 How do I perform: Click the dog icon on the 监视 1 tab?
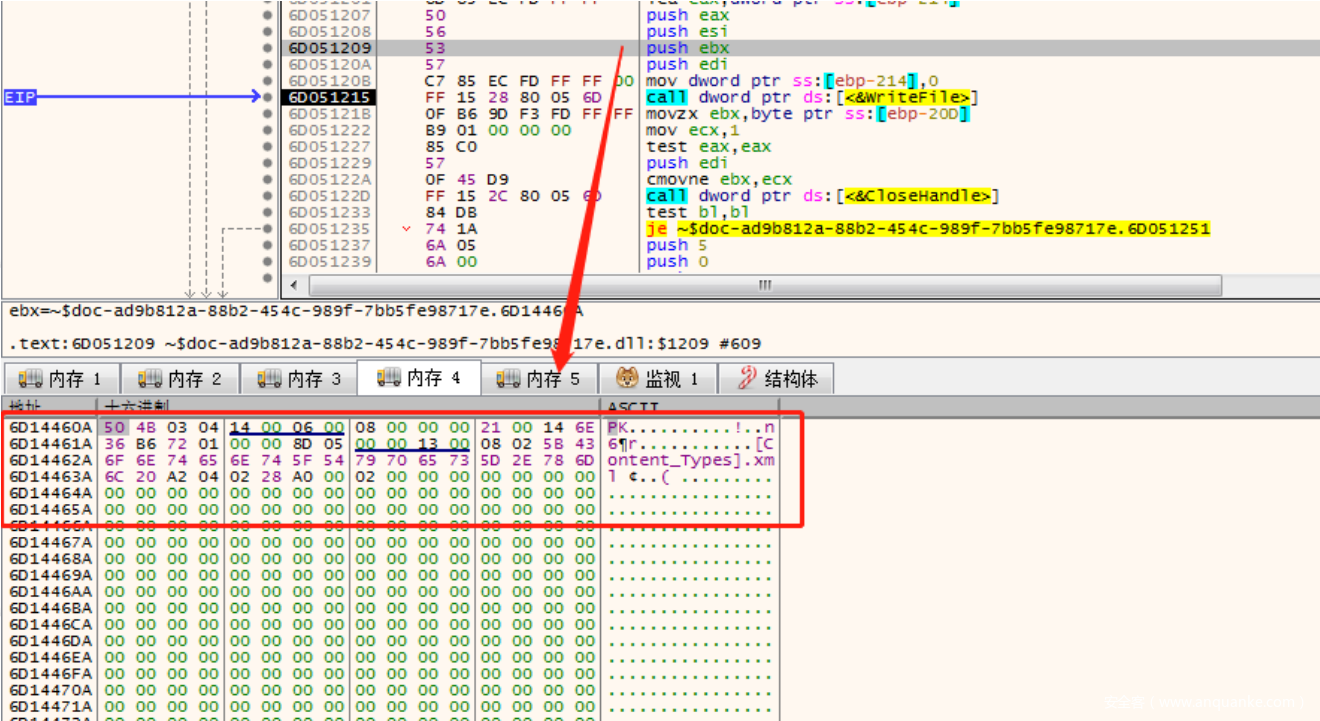click(x=627, y=379)
